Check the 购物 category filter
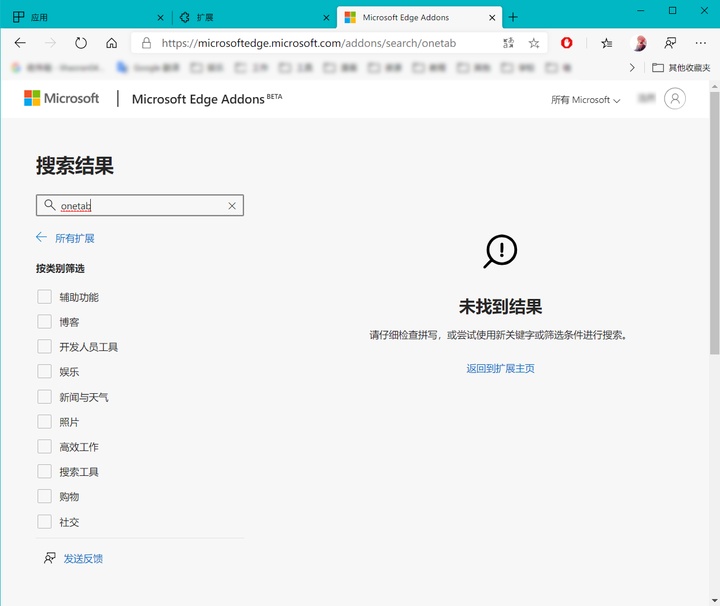 tap(45, 496)
